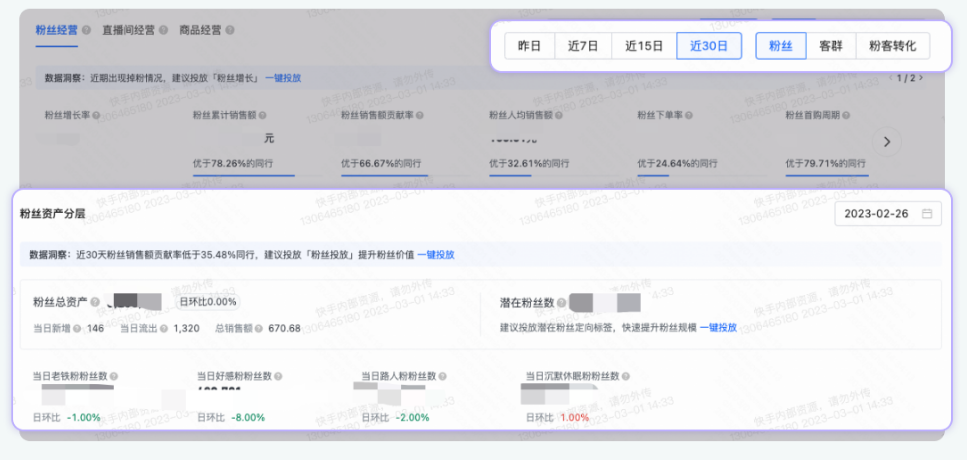
Task: Choose the 客群 segment button
Action: click(831, 46)
